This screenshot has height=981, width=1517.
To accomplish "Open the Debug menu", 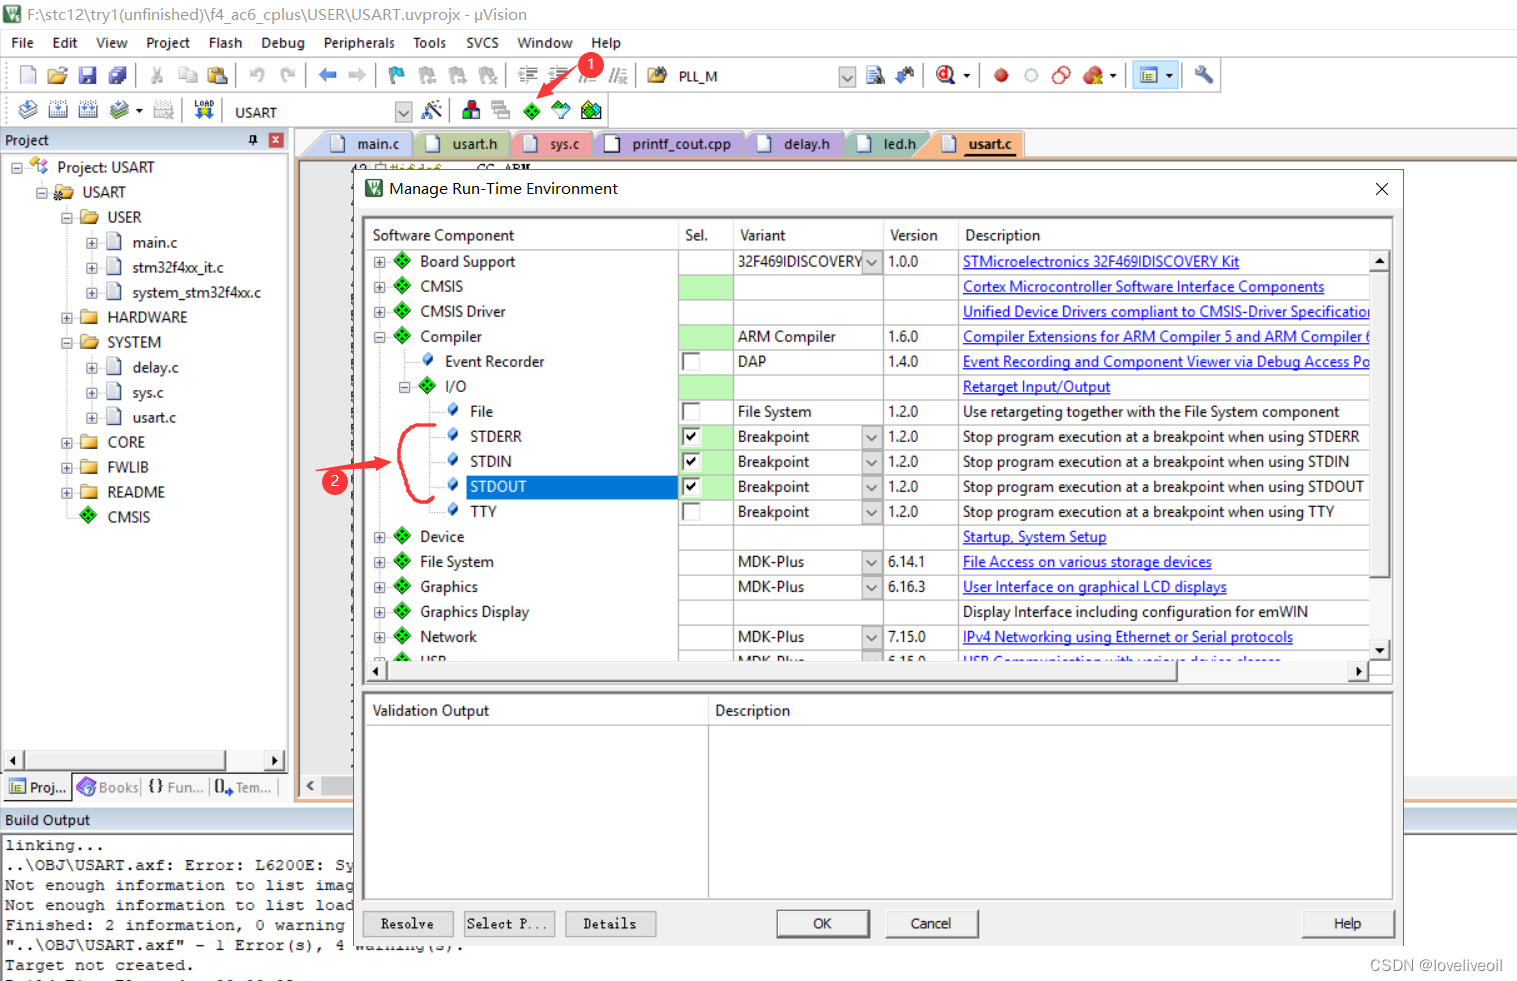I will [283, 43].
